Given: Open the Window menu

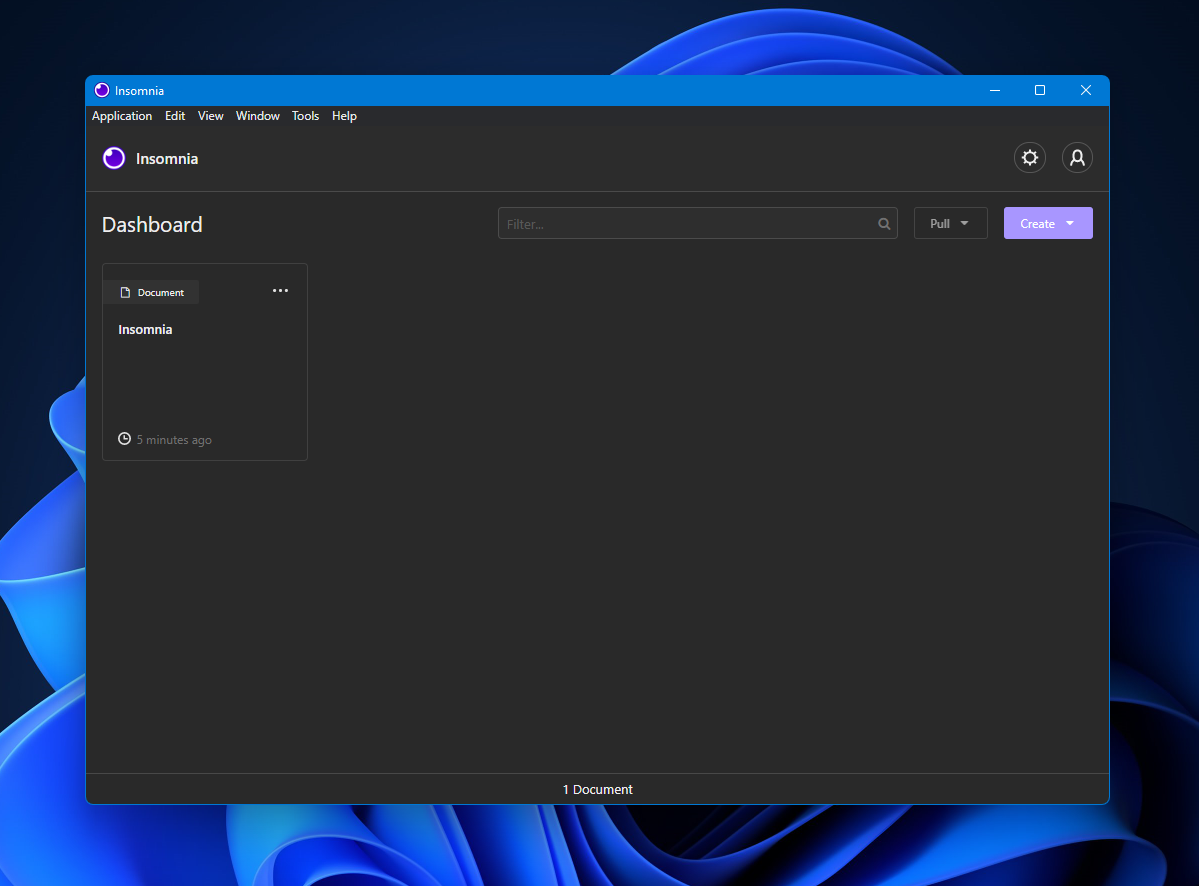Looking at the screenshot, I should coord(257,116).
